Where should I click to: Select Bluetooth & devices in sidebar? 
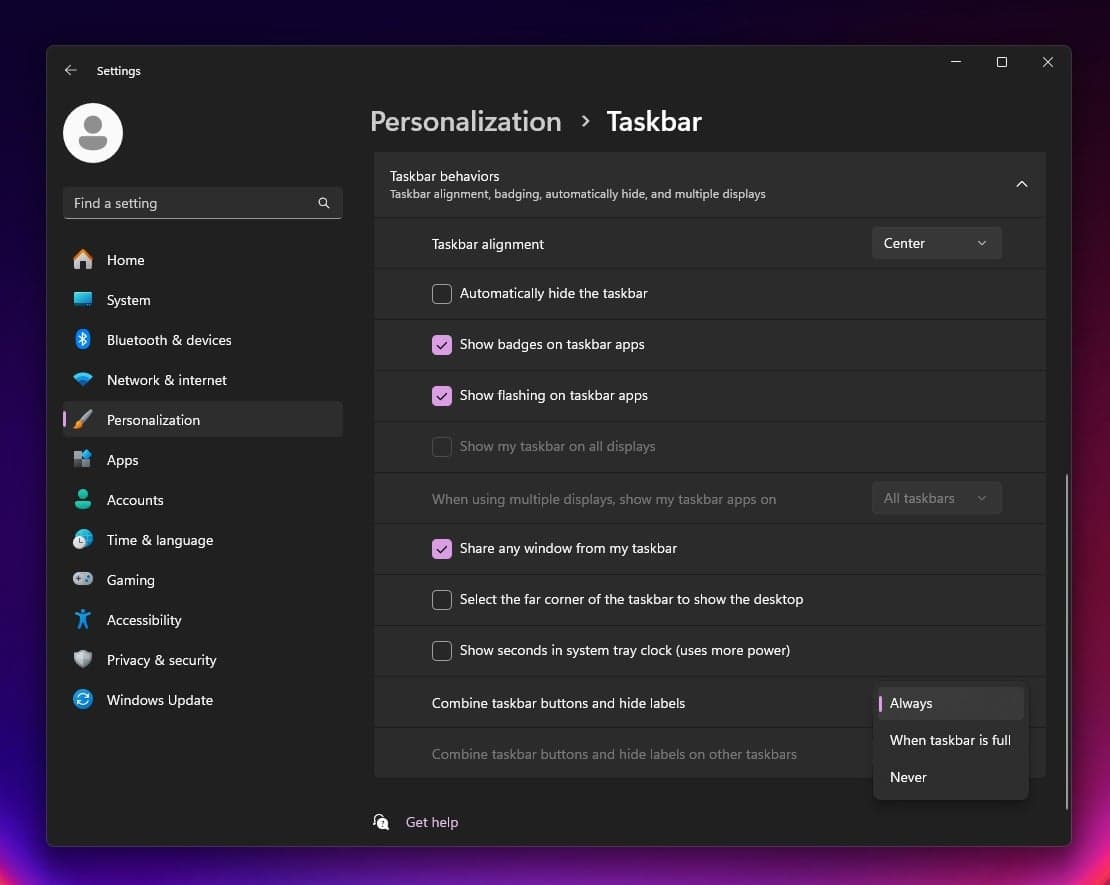click(x=168, y=340)
